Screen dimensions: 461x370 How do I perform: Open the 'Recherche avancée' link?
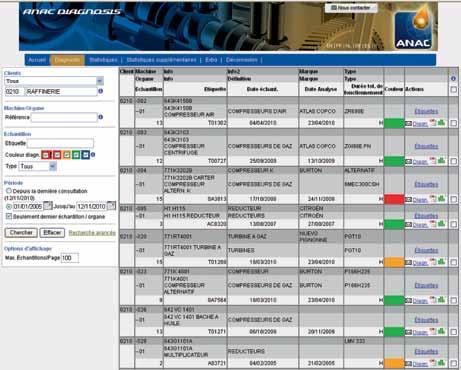point(92,233)
